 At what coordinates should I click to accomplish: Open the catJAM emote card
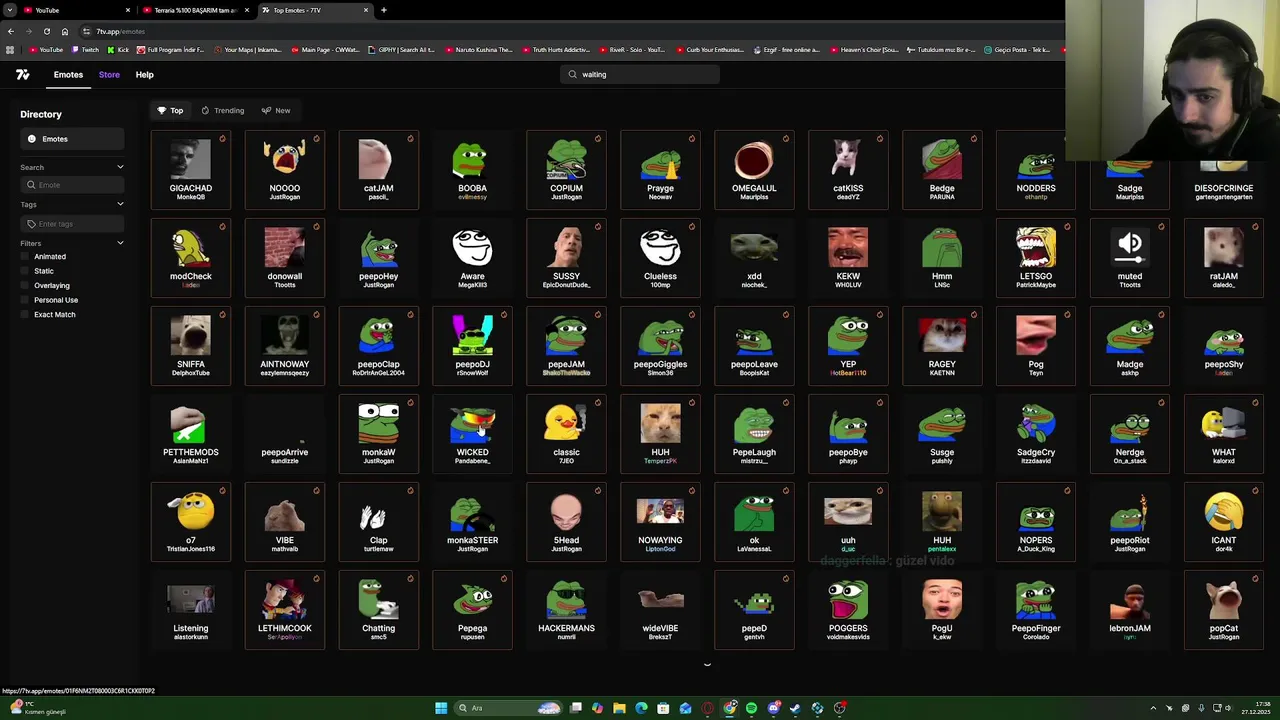tap(378, 170)
